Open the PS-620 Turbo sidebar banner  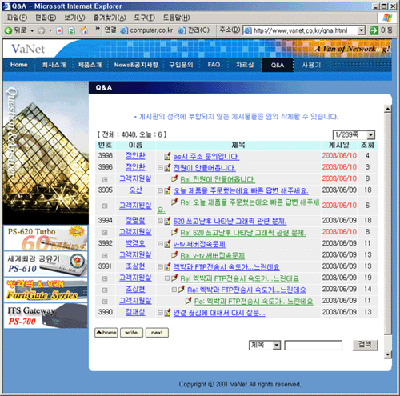point(45,238)
